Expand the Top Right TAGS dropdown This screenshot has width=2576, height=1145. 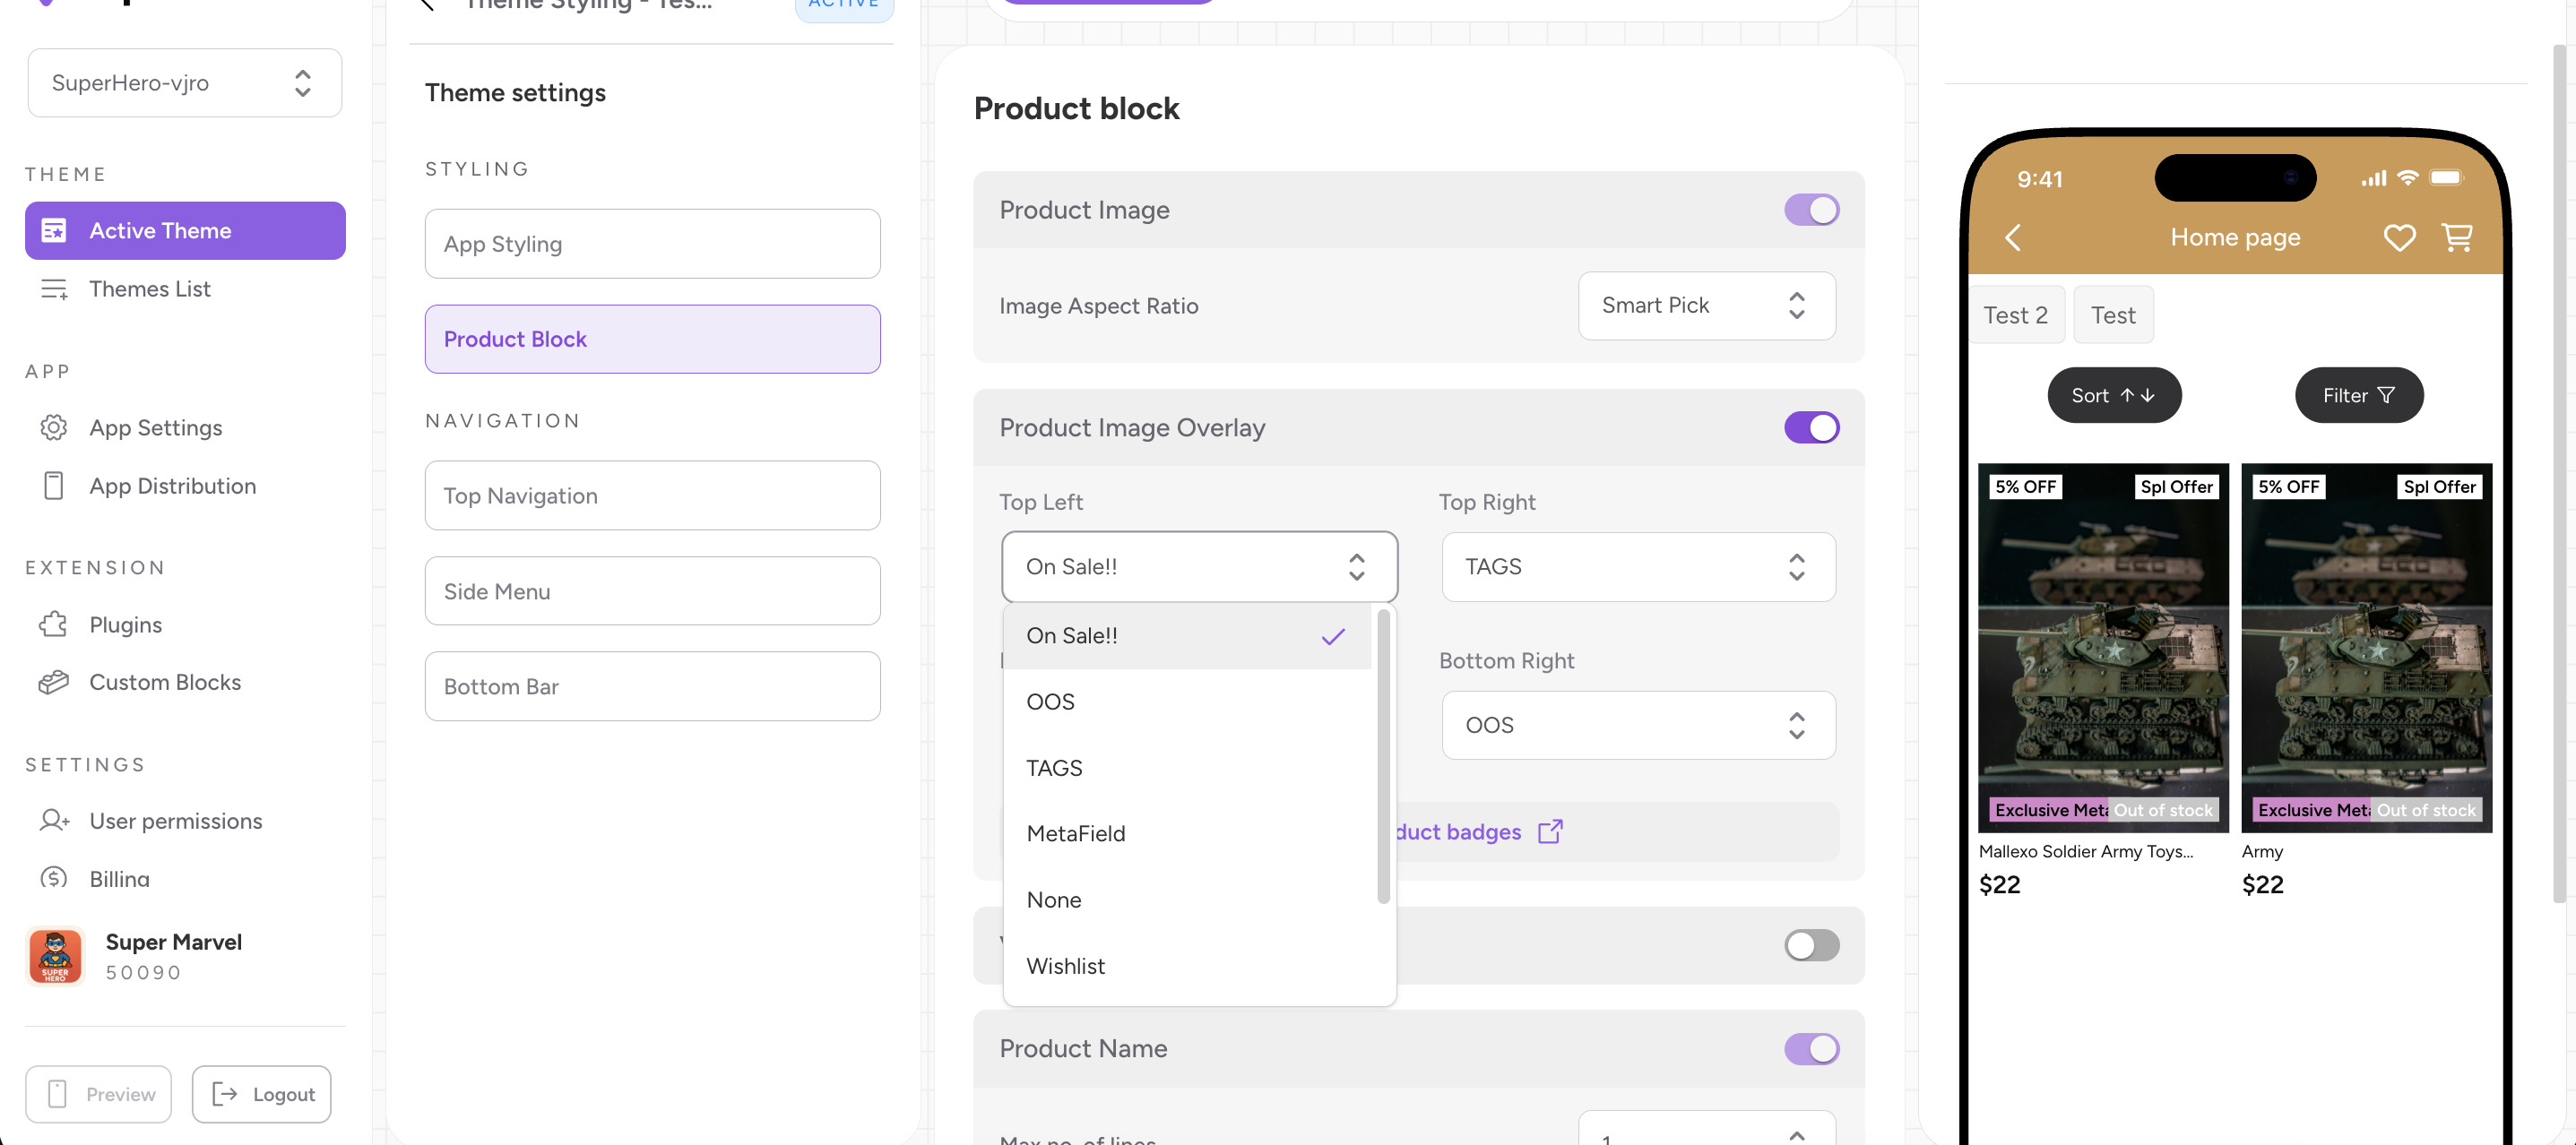tap(1638, 567)
